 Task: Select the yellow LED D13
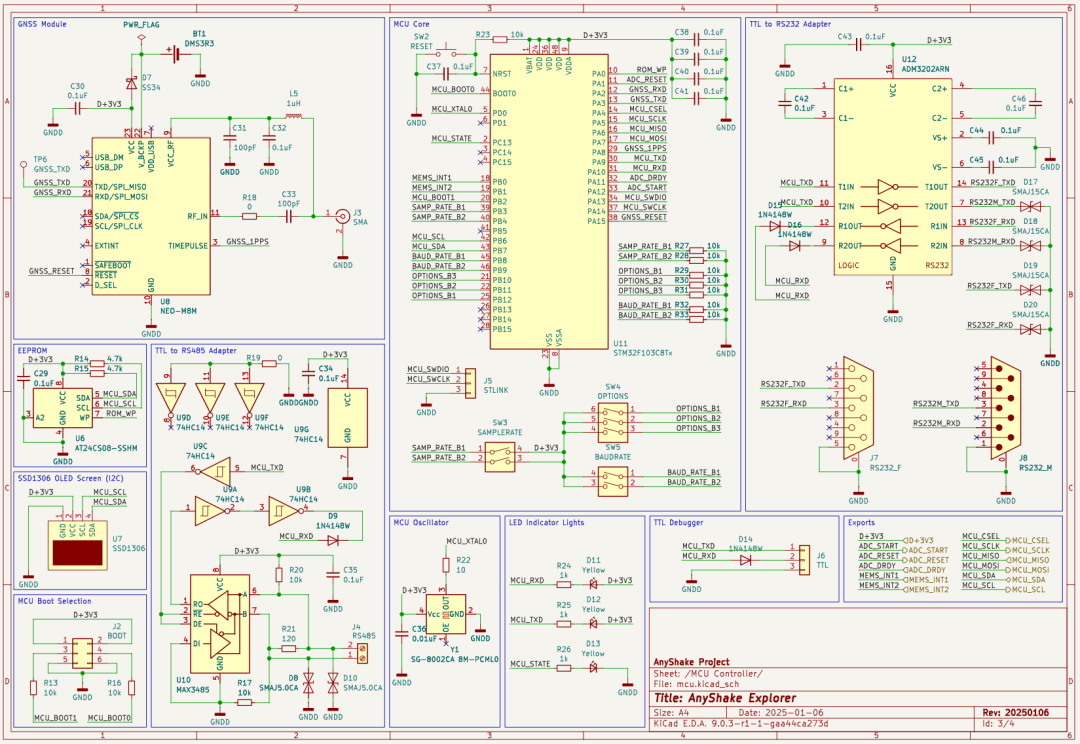pos(593,667)
